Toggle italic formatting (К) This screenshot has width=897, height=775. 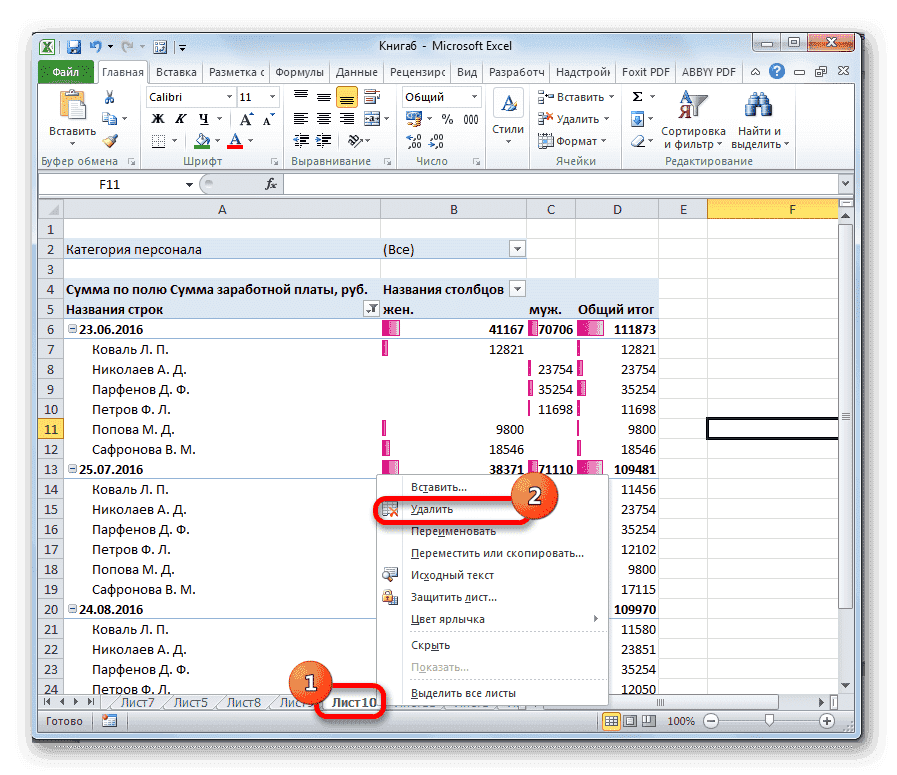tap(180, 117)
